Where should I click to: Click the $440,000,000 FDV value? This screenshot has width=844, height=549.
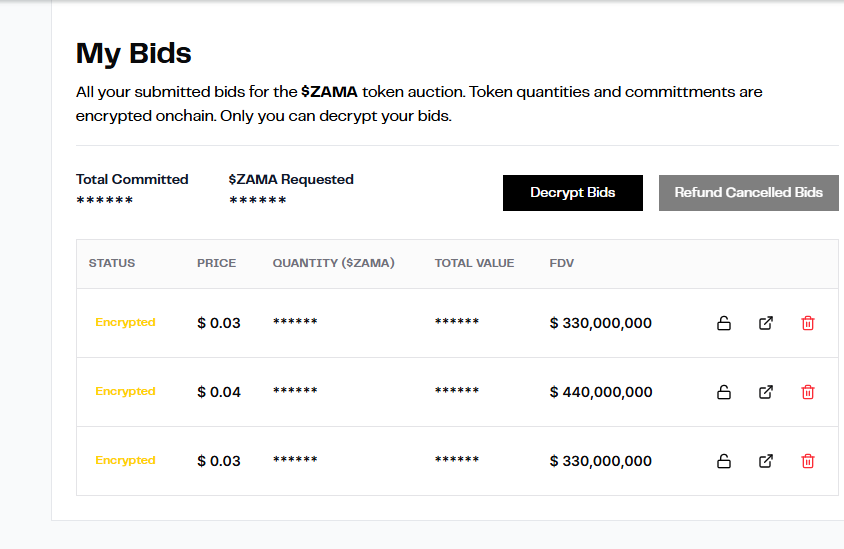[601, 392]
